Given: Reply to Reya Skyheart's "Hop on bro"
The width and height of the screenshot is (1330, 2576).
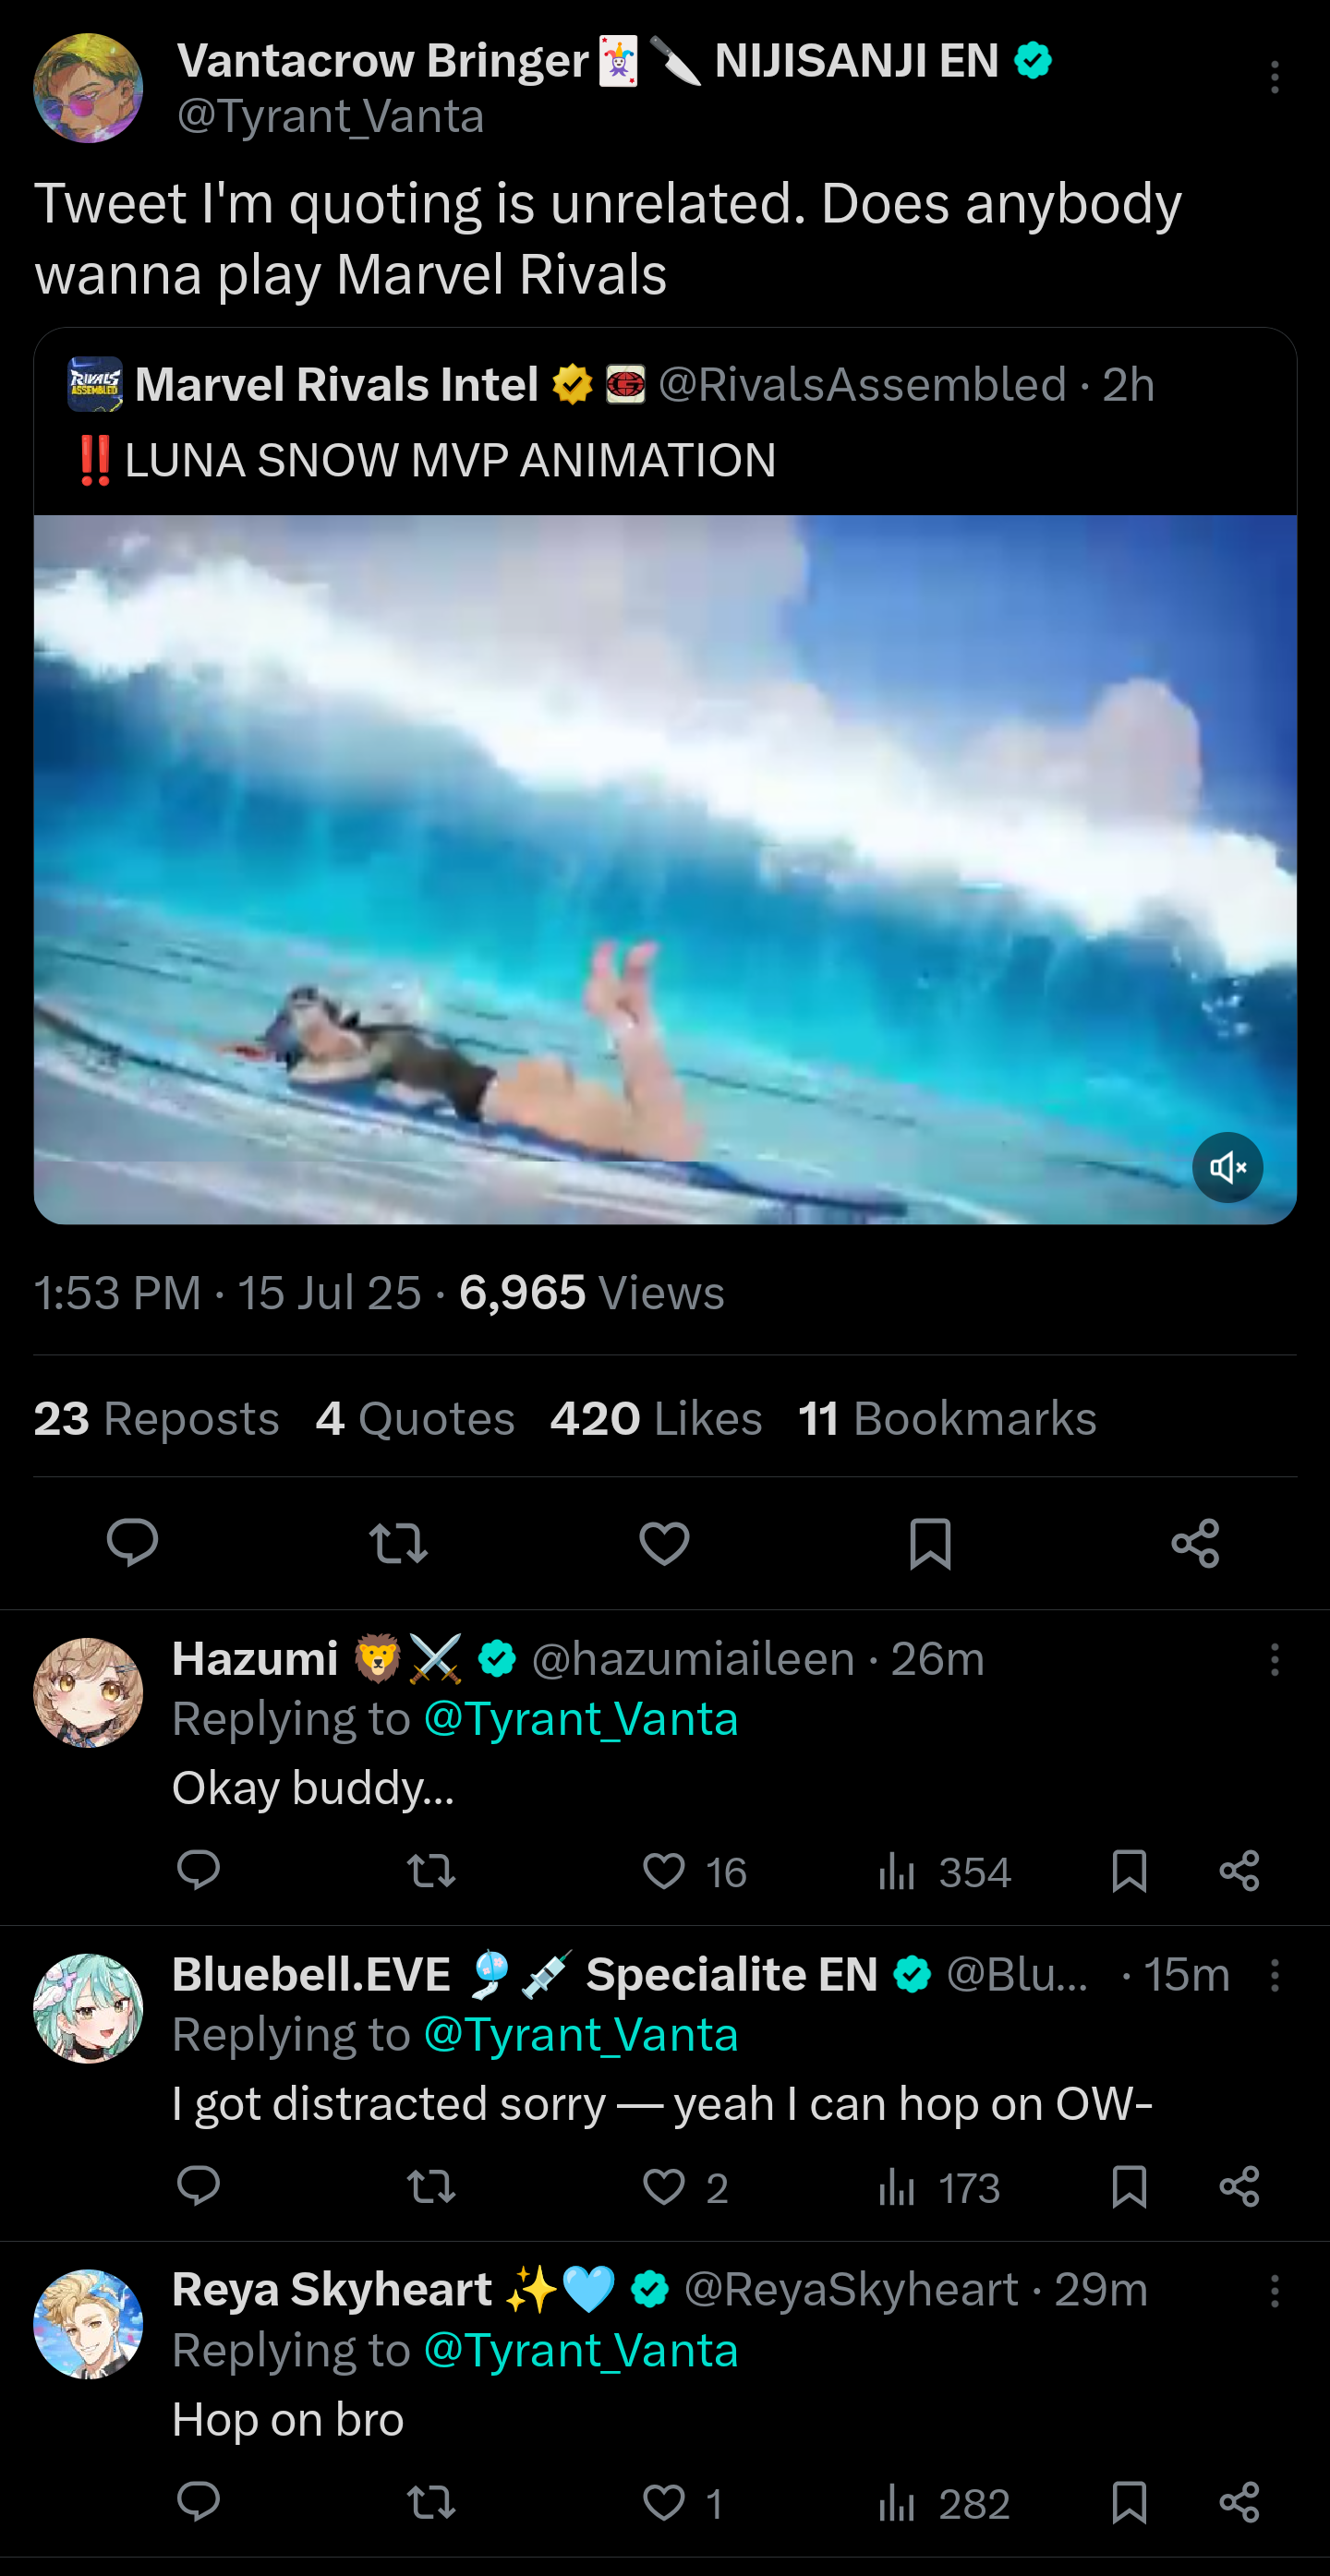Looking at the screenshot, I should pos(198,2502).
